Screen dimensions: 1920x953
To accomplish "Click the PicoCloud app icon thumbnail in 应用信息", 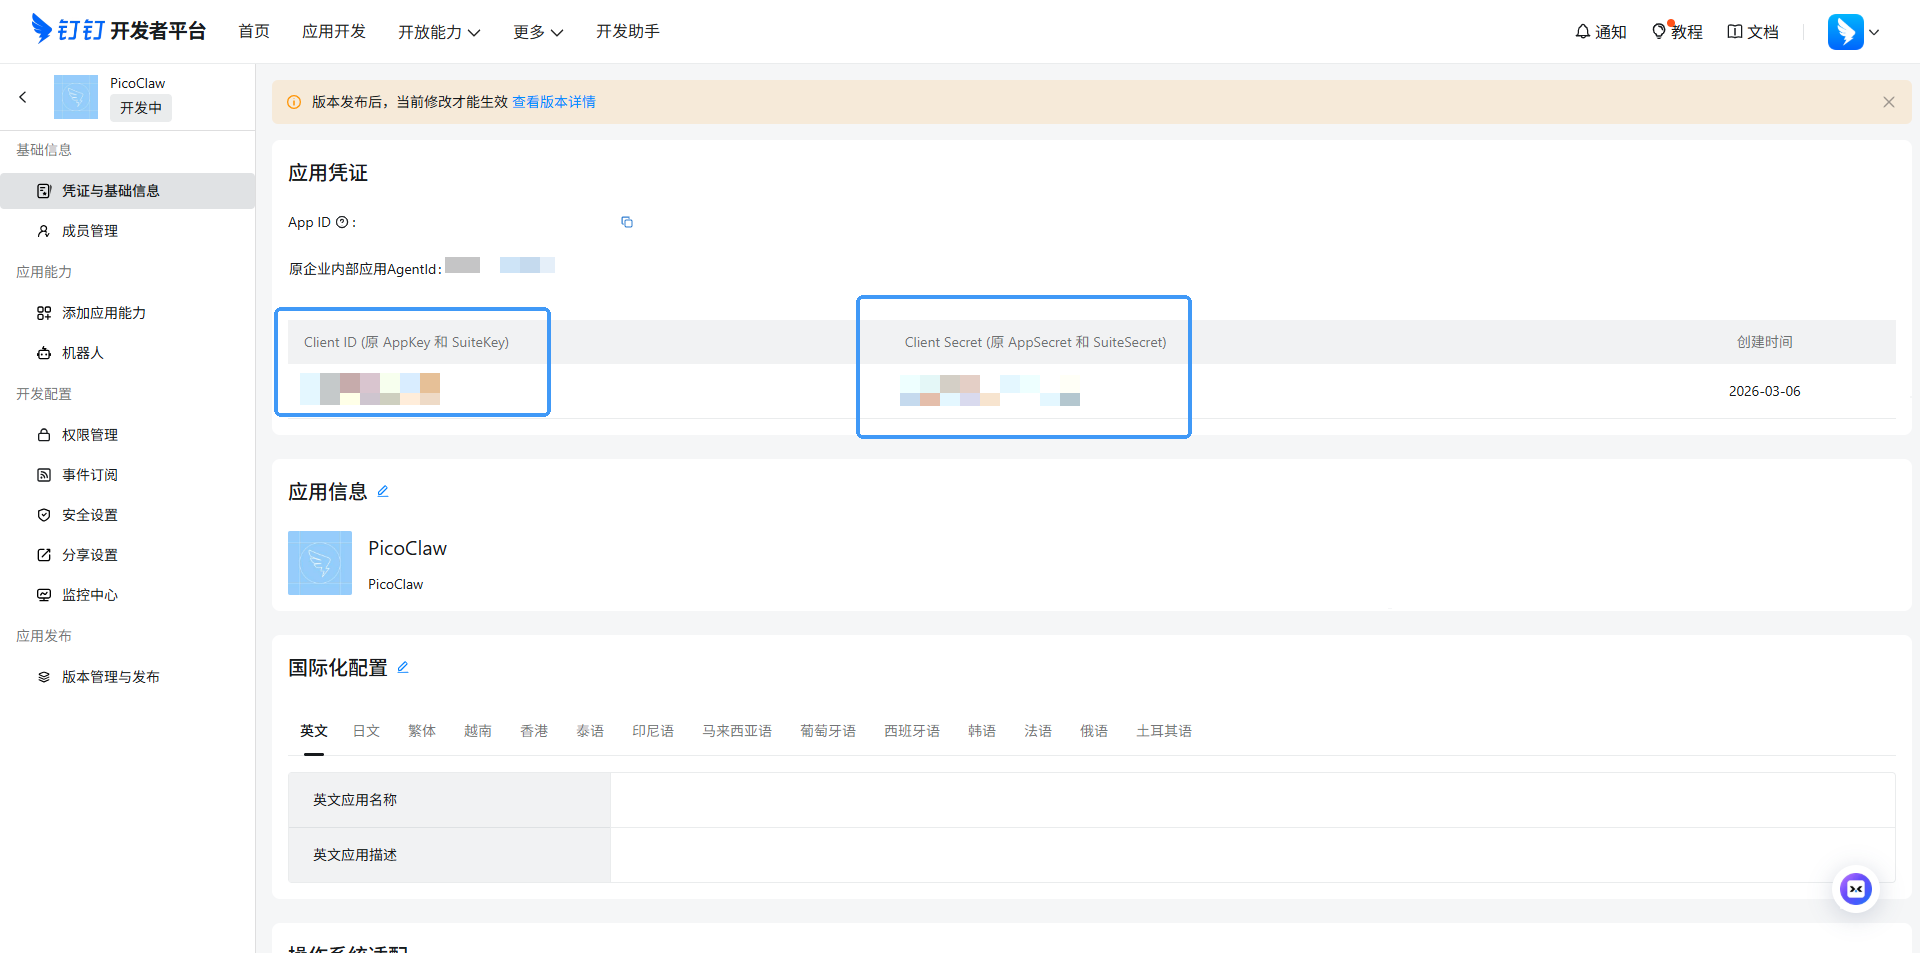I will 320,563.
